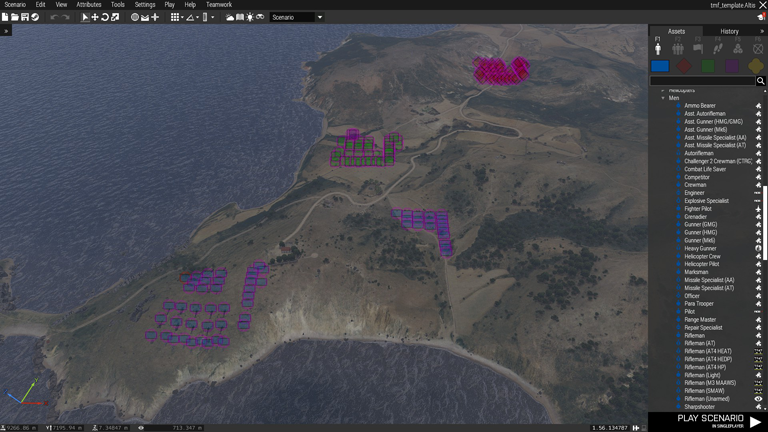Collapse the Men tree category
This screenshot has width=768, height=432.
(663, 98)
